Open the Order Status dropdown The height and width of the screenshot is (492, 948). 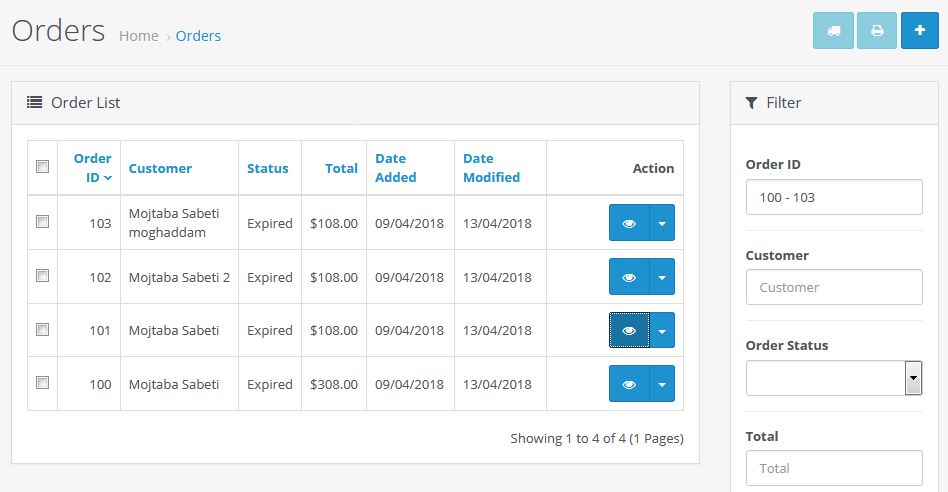pyautogui.click(x=833, y=378)
